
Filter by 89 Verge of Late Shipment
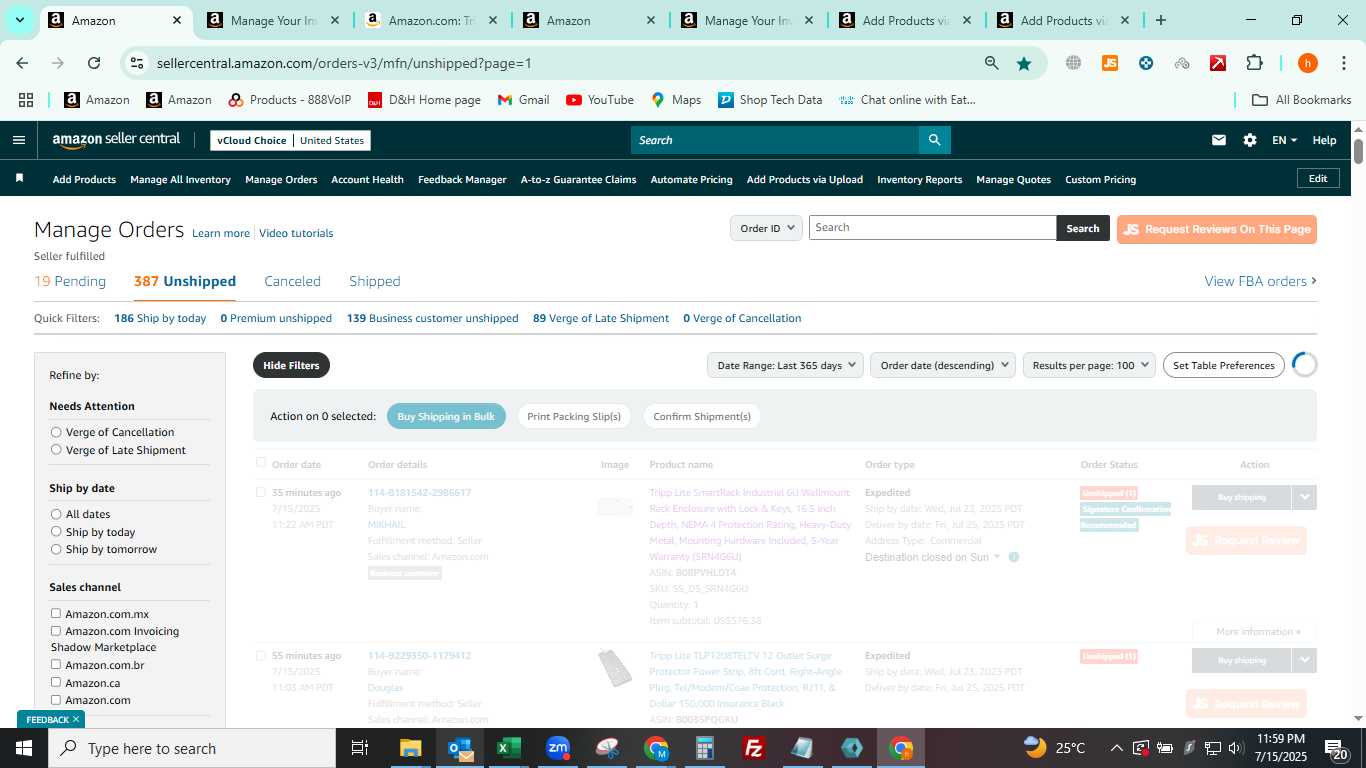click(x=601, y=318)
